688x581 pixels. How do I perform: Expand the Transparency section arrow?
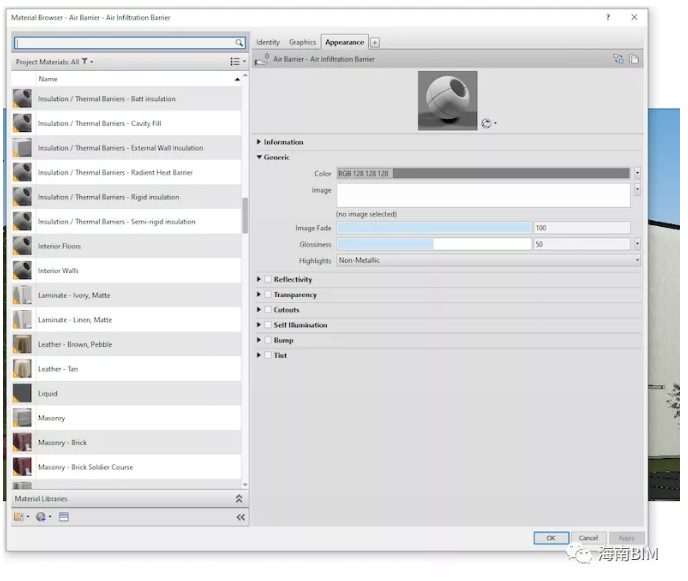click(259, 294)
